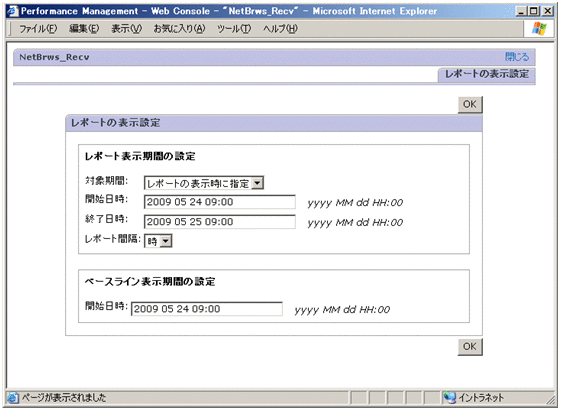Screen dimensions: 561x412
Task: Maximize the Internet Explorer window
Action: tap(533, 11)
